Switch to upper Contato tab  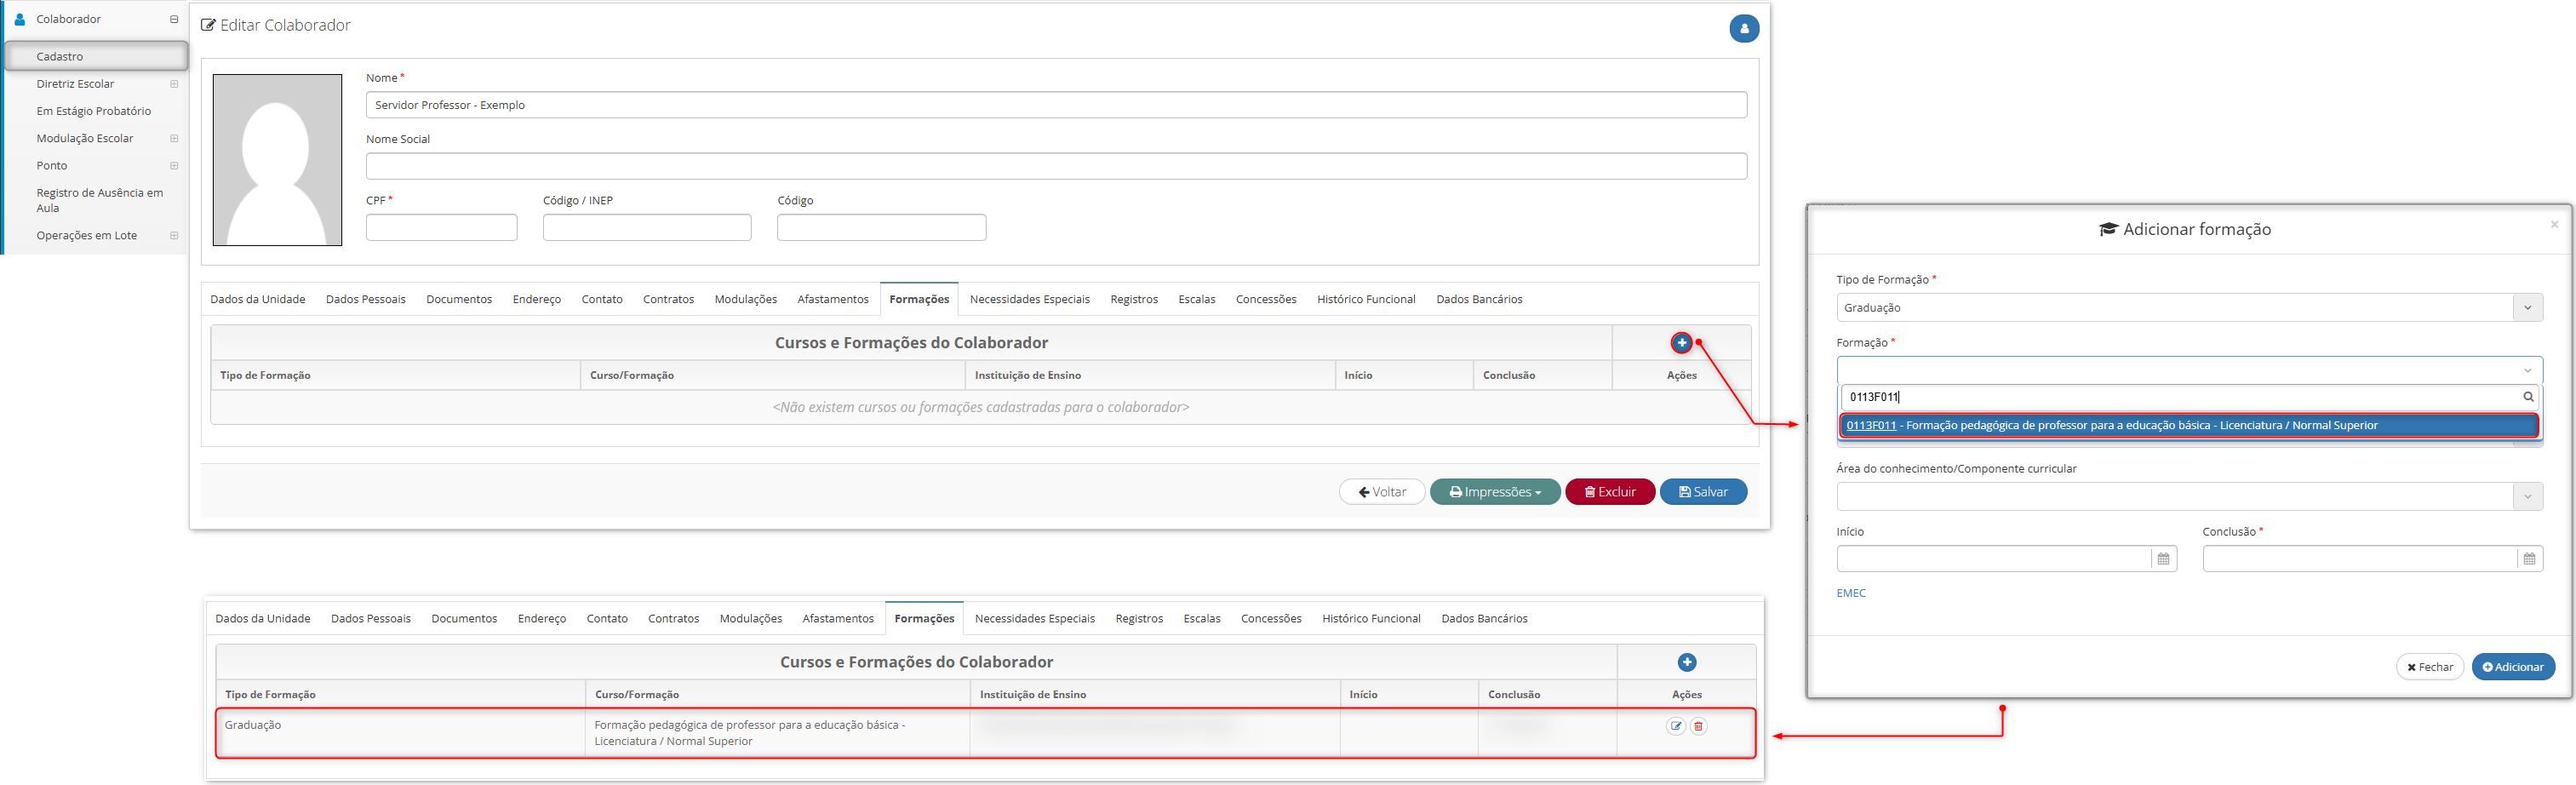pos(602,299)
